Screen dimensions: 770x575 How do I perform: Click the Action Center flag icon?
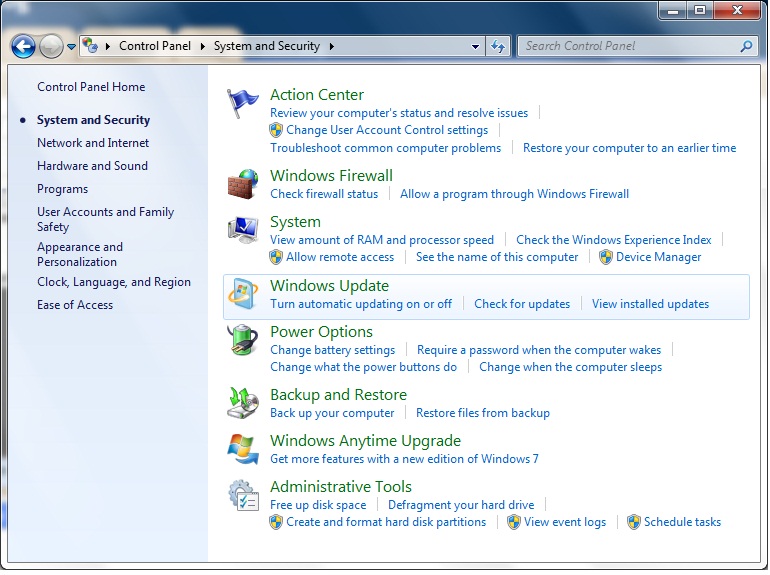[x=242, y=103]
